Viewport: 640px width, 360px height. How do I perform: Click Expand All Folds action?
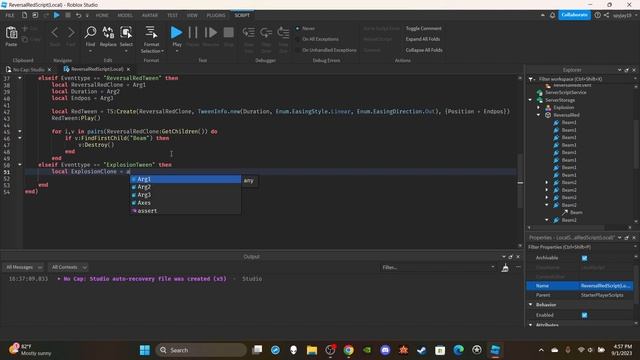click(x=423, y=39)
